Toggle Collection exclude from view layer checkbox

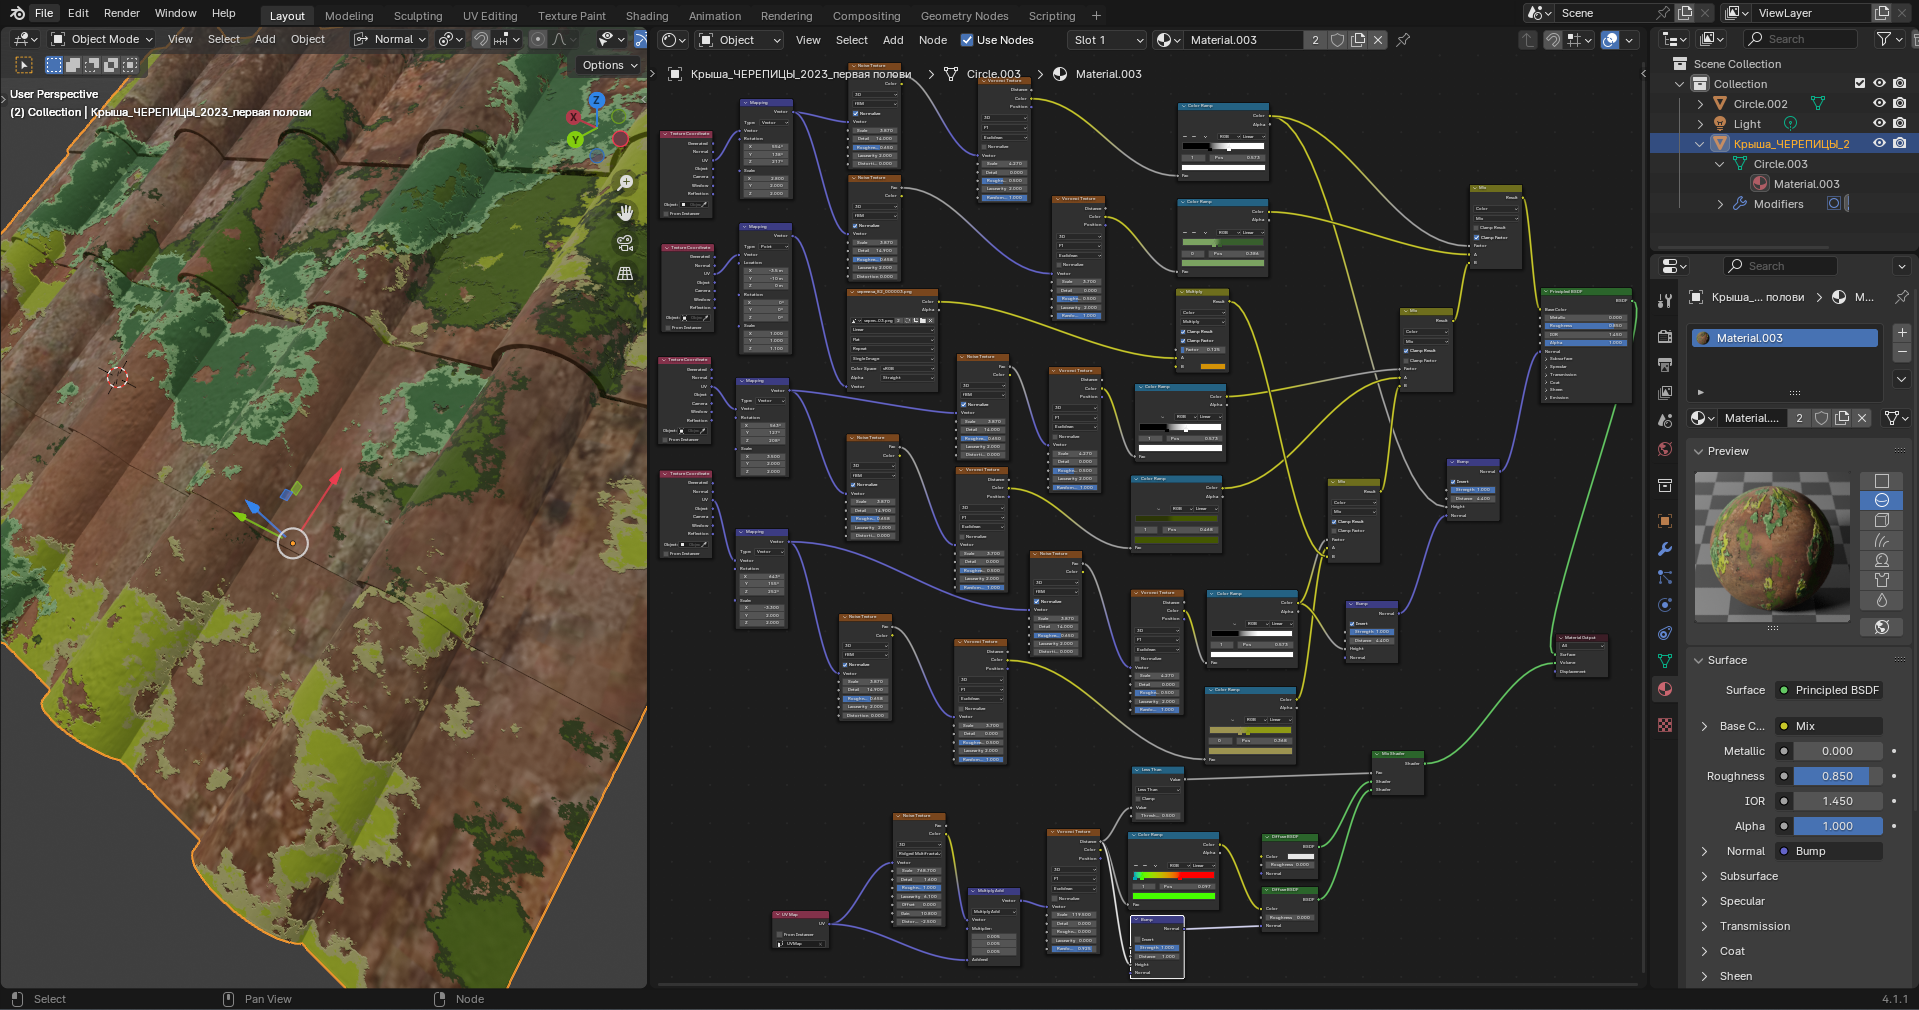[1860, 84]
